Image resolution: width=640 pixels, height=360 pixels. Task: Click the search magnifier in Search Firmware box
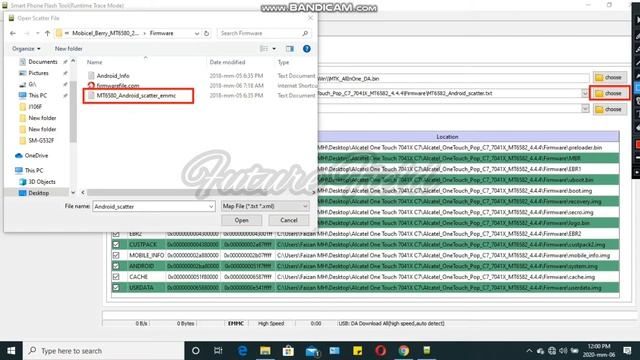pos(305,33)
